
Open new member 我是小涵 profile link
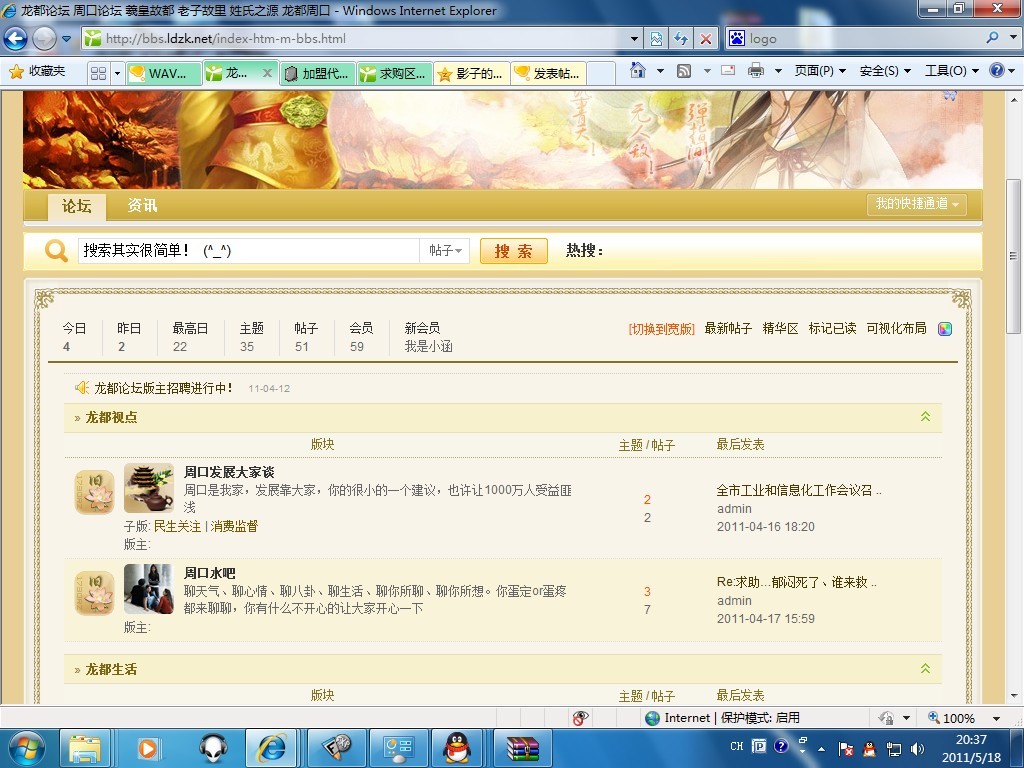click(428, 347)
